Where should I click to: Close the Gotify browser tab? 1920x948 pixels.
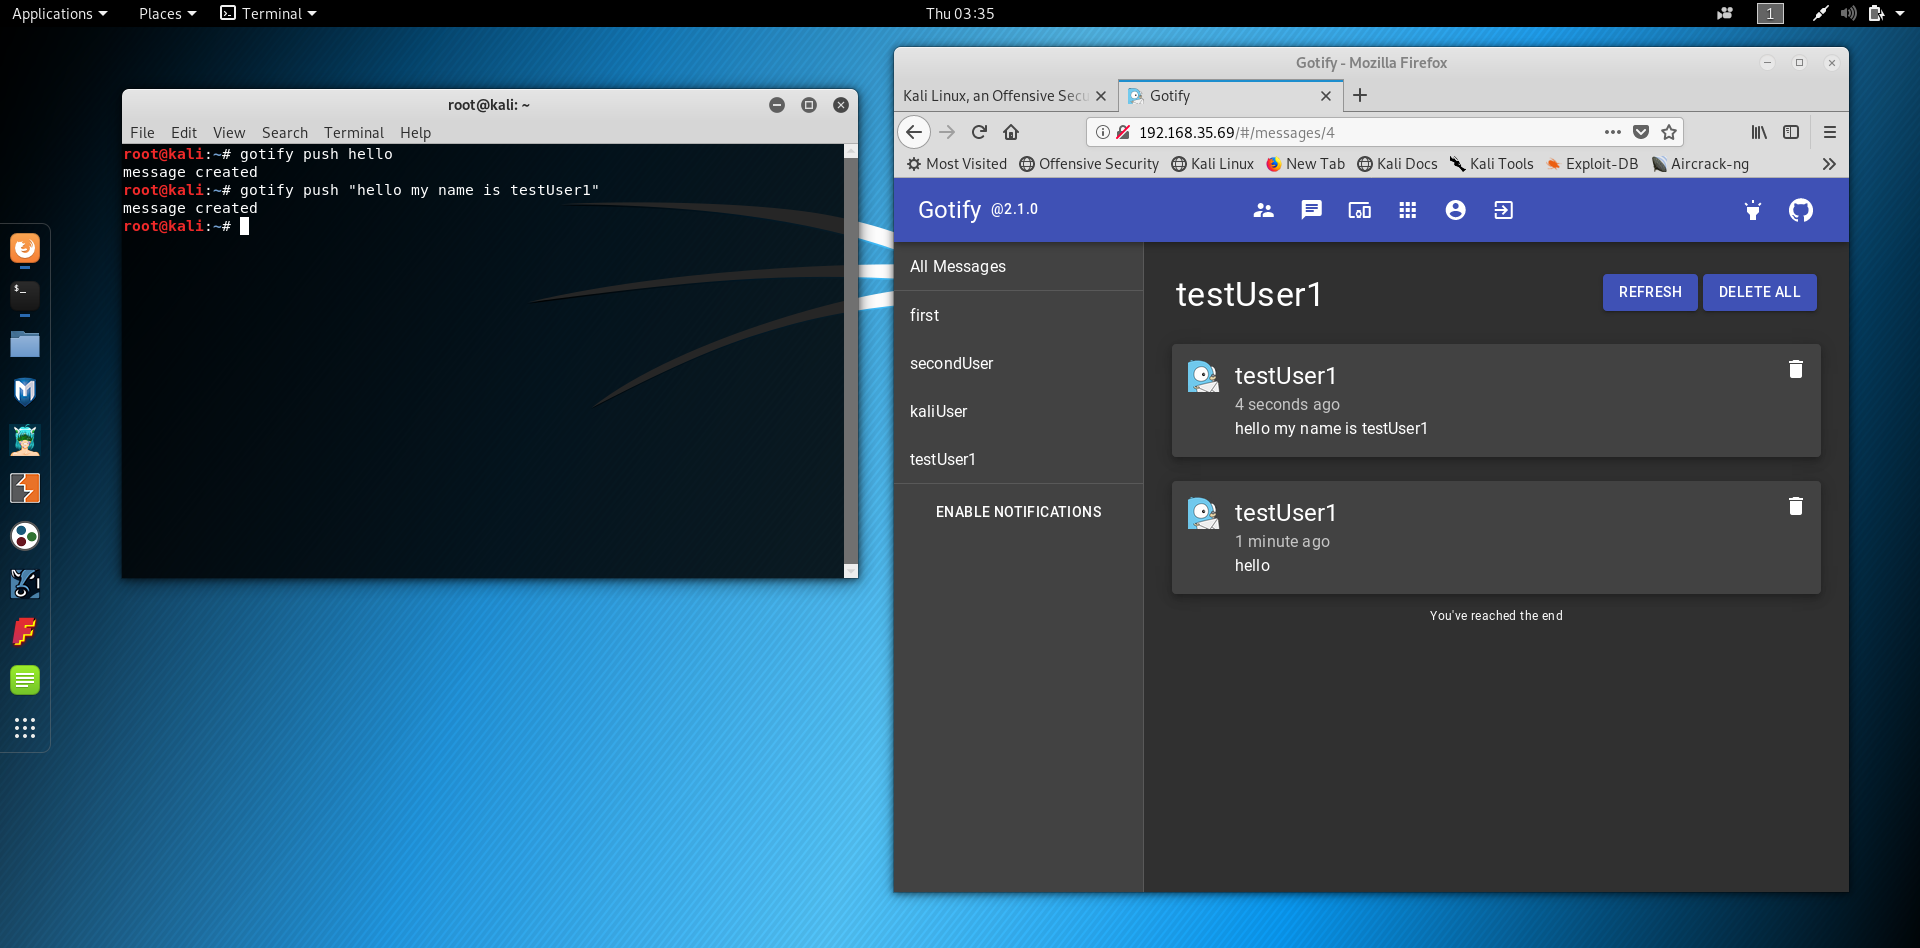point(1325,96)
